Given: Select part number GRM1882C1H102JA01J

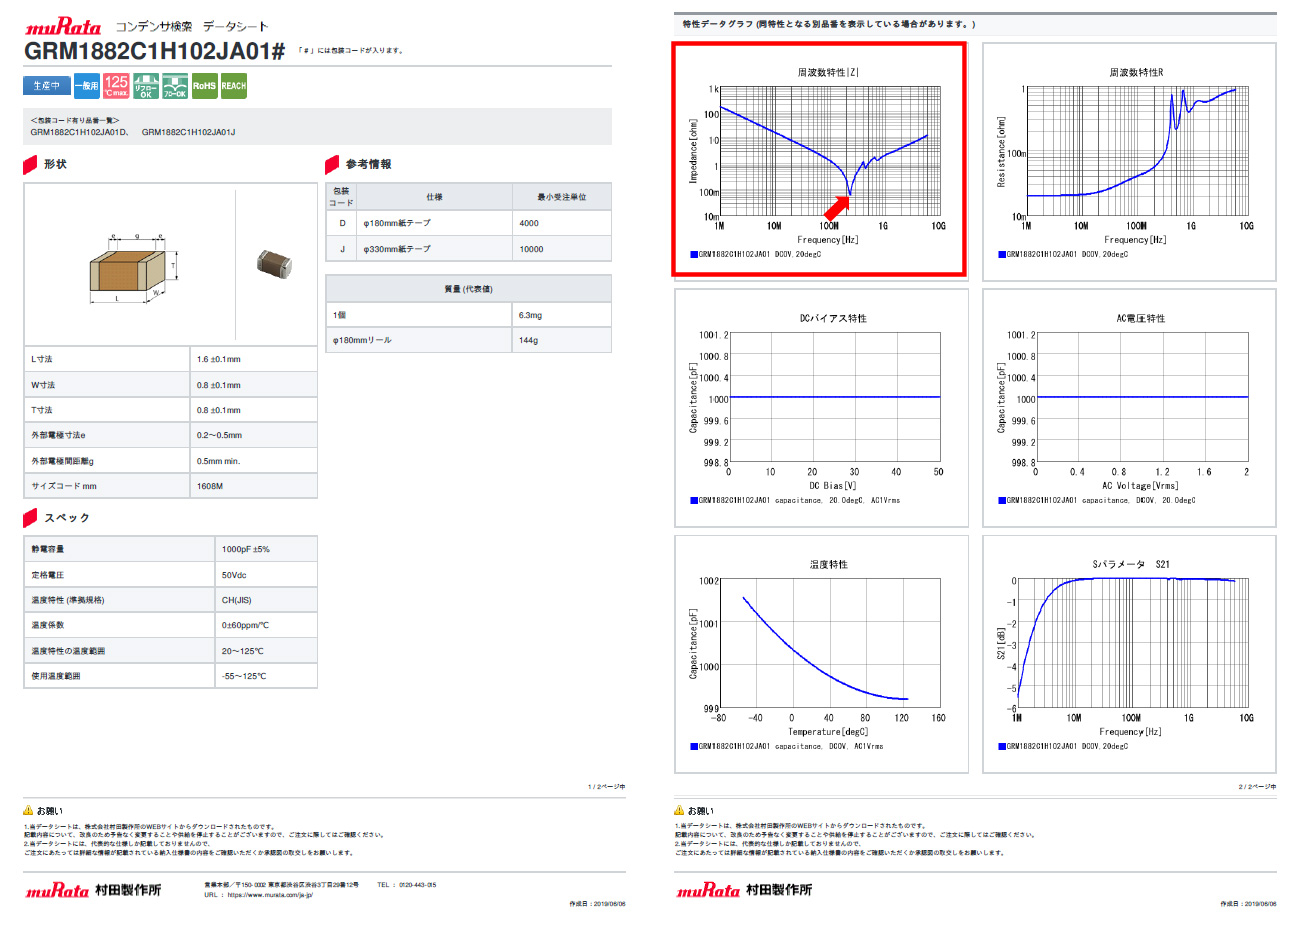Looking at the screenshot, I should (x=189, y=132).
